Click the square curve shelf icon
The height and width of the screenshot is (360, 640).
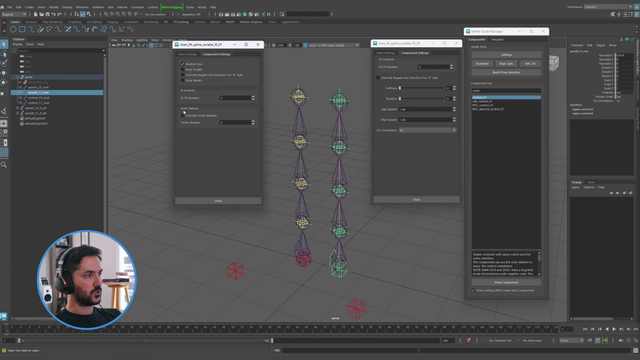(x=22, y=29)
